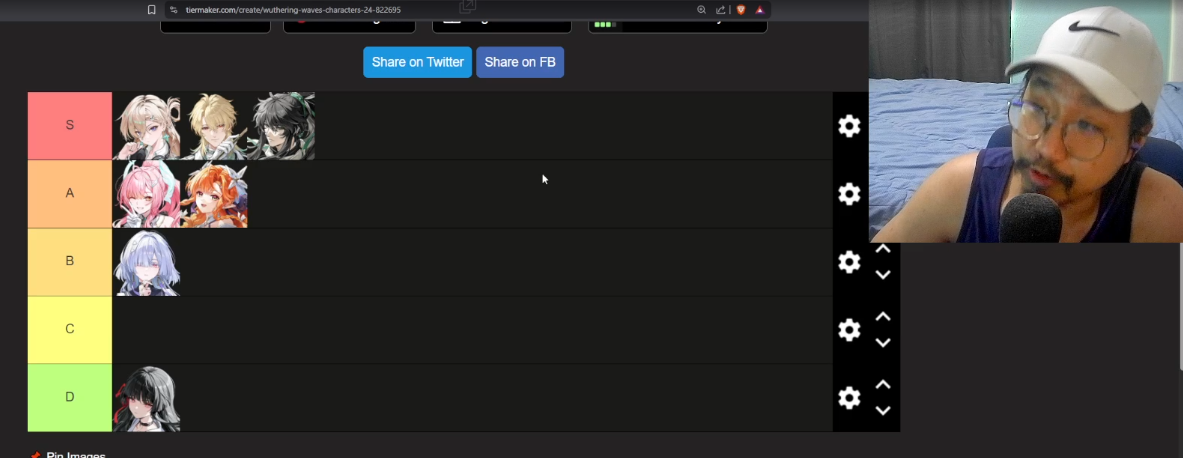Open settings gear for C tier row
This screenshot has height=458, width=1183.
click(x=849, y=330)
